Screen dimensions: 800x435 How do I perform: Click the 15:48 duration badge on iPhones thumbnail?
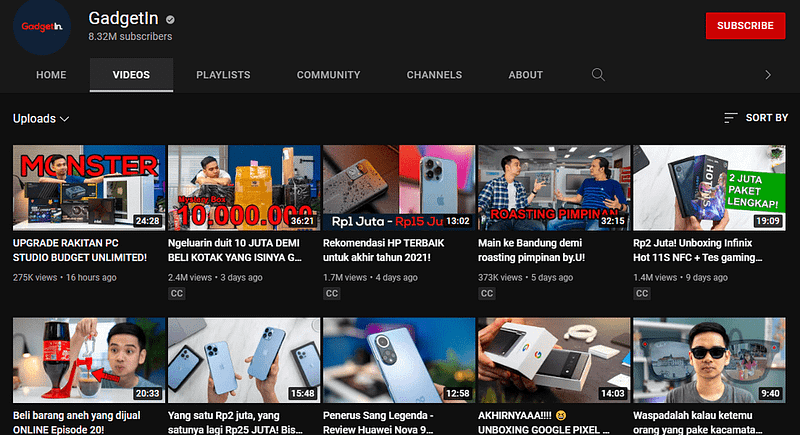tap(302, 393)
